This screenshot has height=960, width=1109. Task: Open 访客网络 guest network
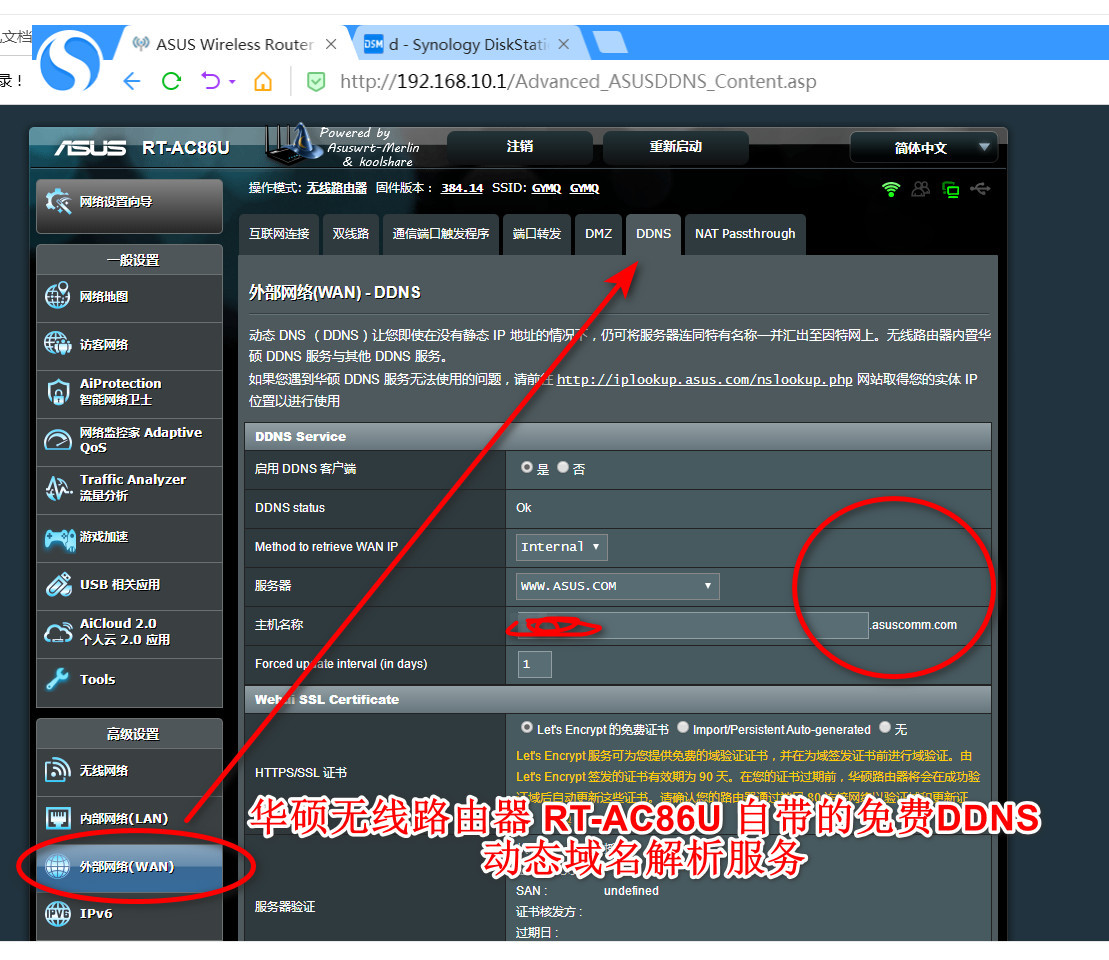coord(129,345)
